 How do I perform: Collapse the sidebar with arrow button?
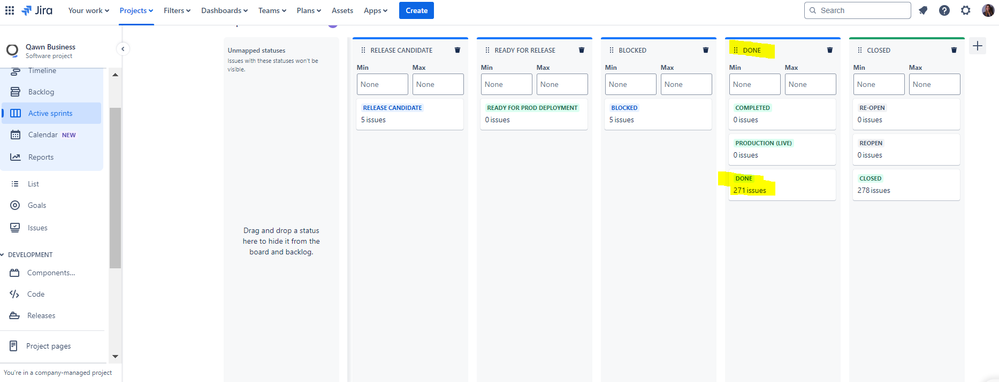123,49
